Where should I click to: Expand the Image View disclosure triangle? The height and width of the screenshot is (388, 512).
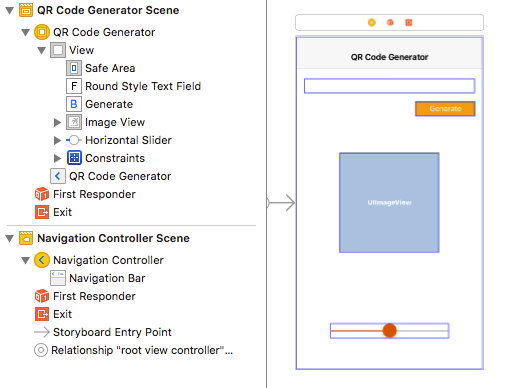tap(57, 122)
